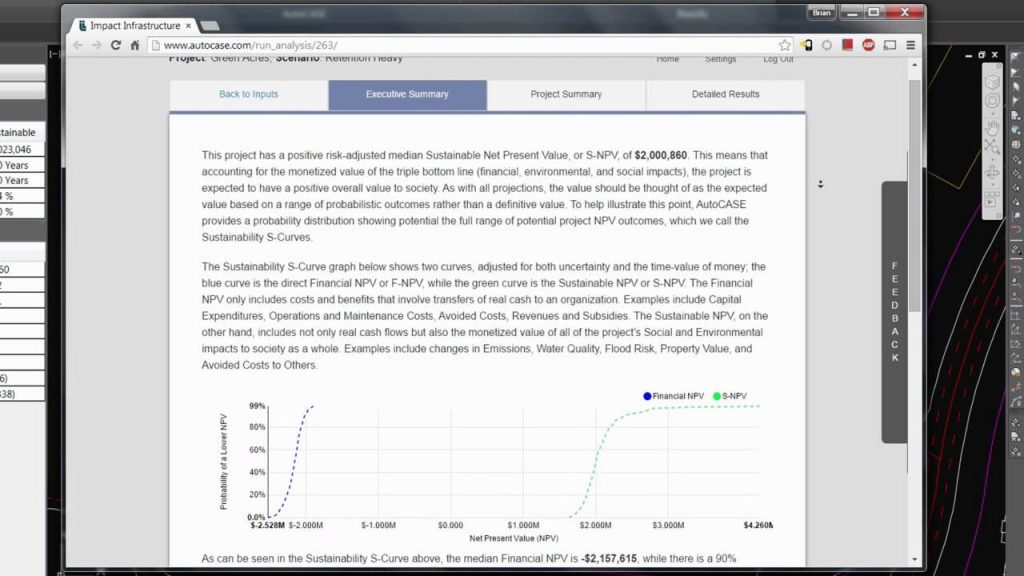
Task: Open the red square extension icon
Action: (847, 45)
